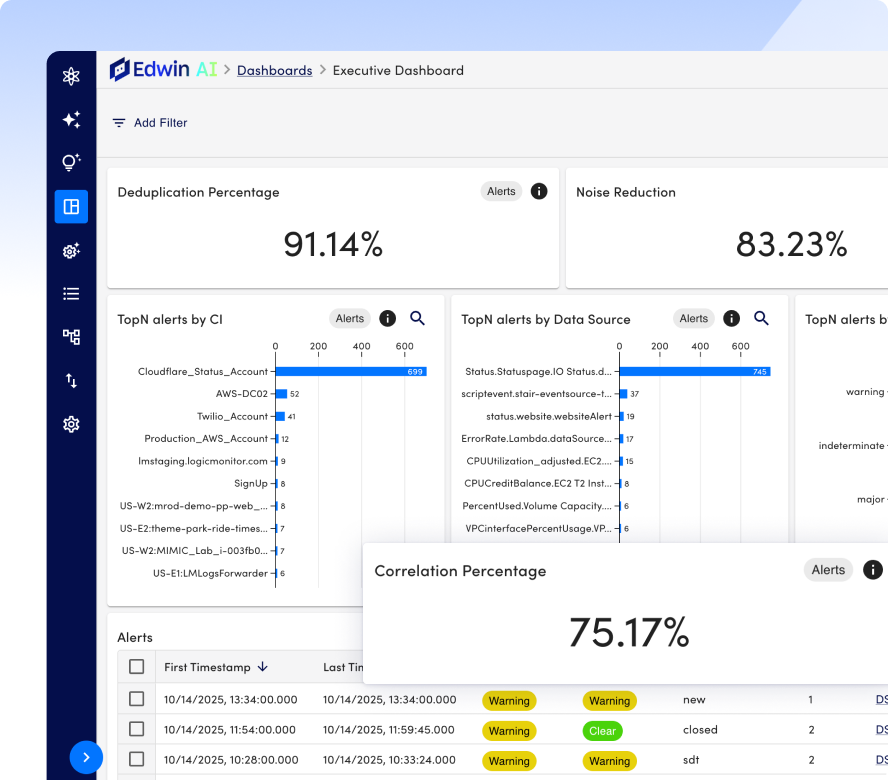Check the 13:34:00.000 alert row checkbox
The width and height of the screenshot is (888, 780).
(137, 699)
